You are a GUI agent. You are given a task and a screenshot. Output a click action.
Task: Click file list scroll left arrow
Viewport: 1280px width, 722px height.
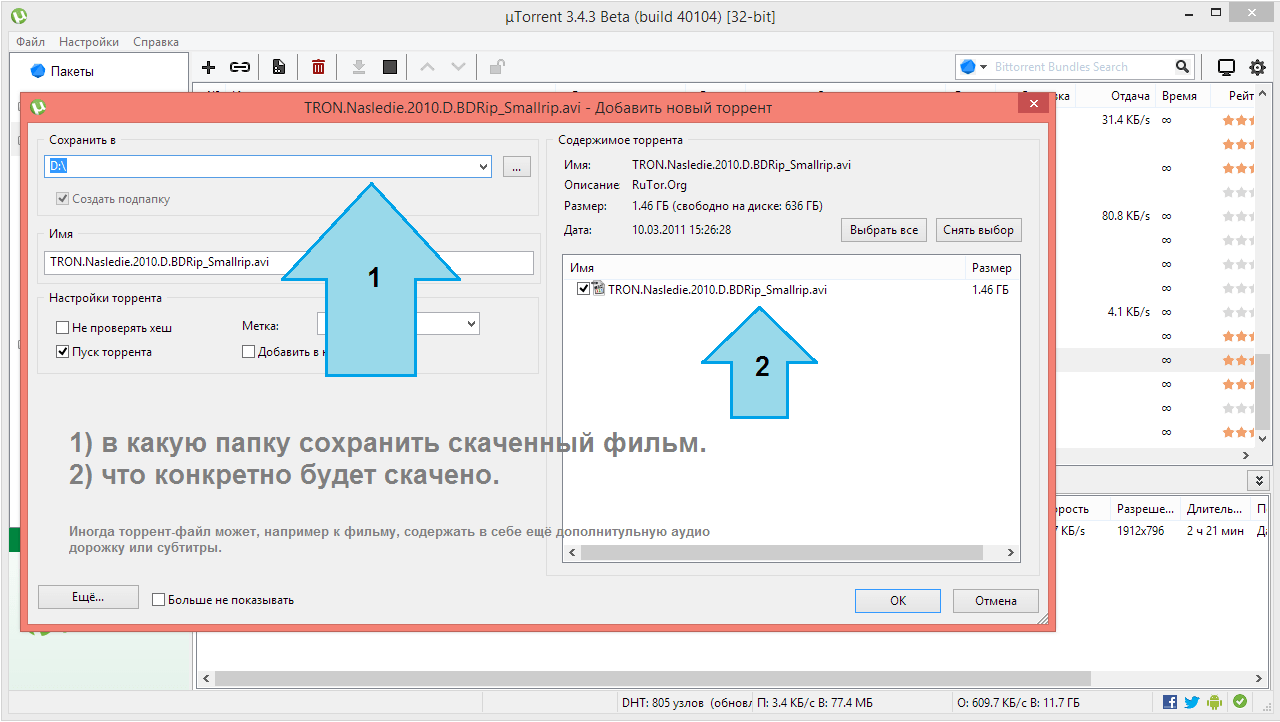pos(571,552)
